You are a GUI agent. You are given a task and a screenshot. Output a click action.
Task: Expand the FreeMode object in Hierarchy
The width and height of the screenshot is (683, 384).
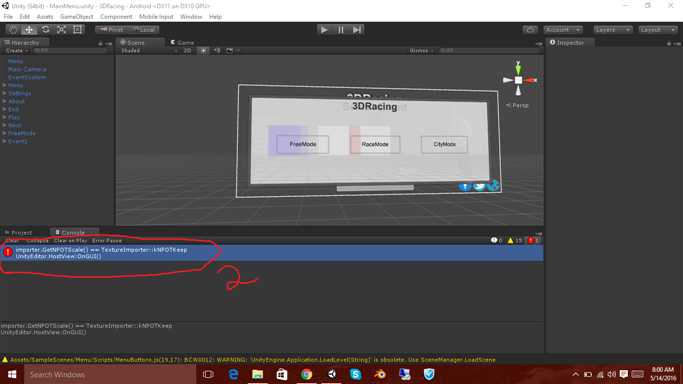pos(4,133)
